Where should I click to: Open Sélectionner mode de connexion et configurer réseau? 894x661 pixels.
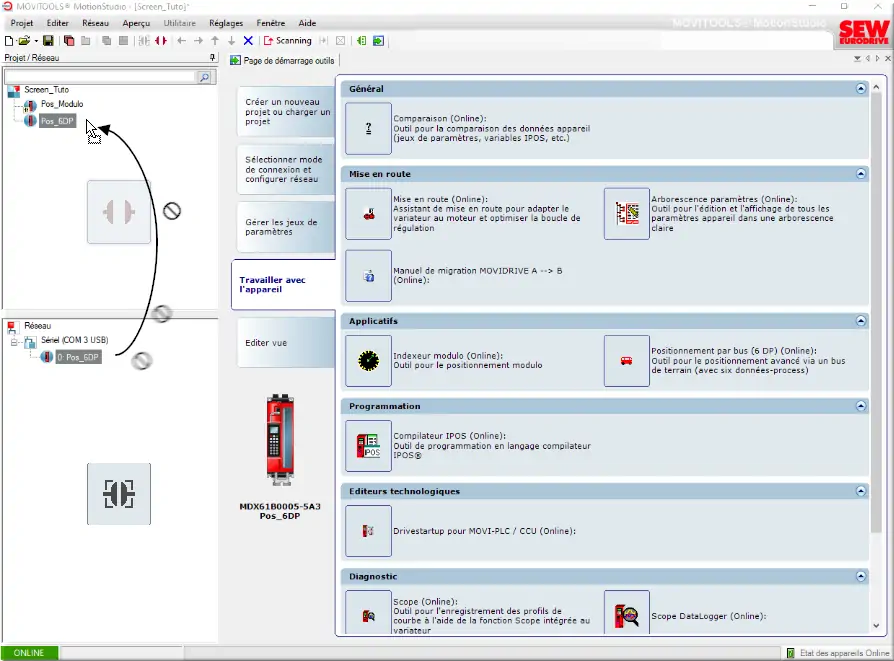pyautogui.click(x=287, y=169)
